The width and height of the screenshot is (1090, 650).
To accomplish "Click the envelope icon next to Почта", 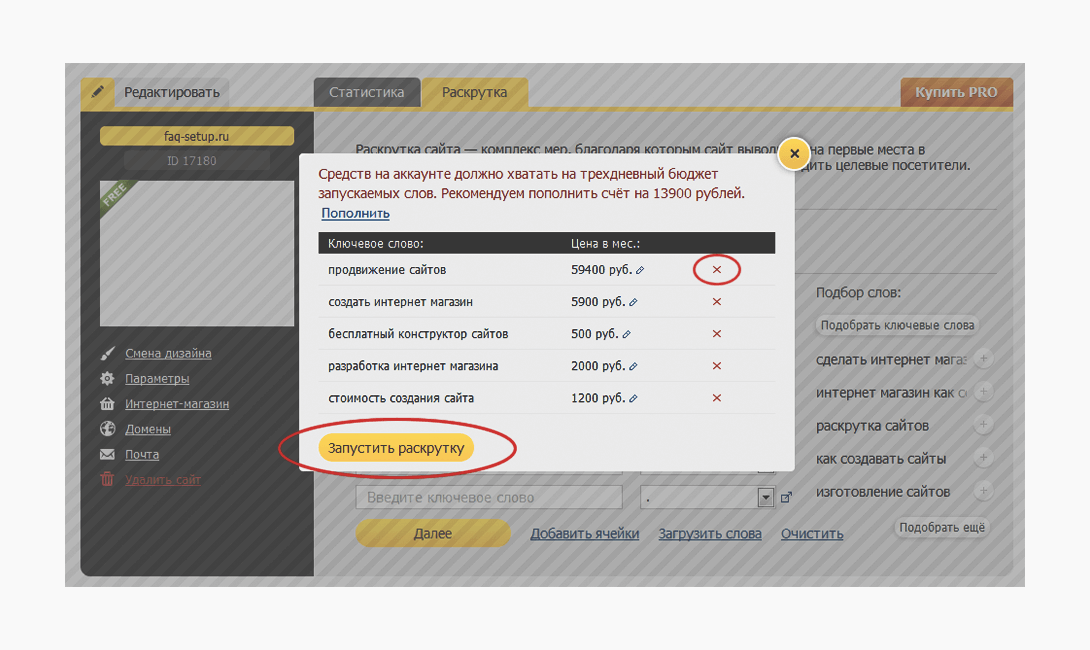I will (x=107, y=454).
